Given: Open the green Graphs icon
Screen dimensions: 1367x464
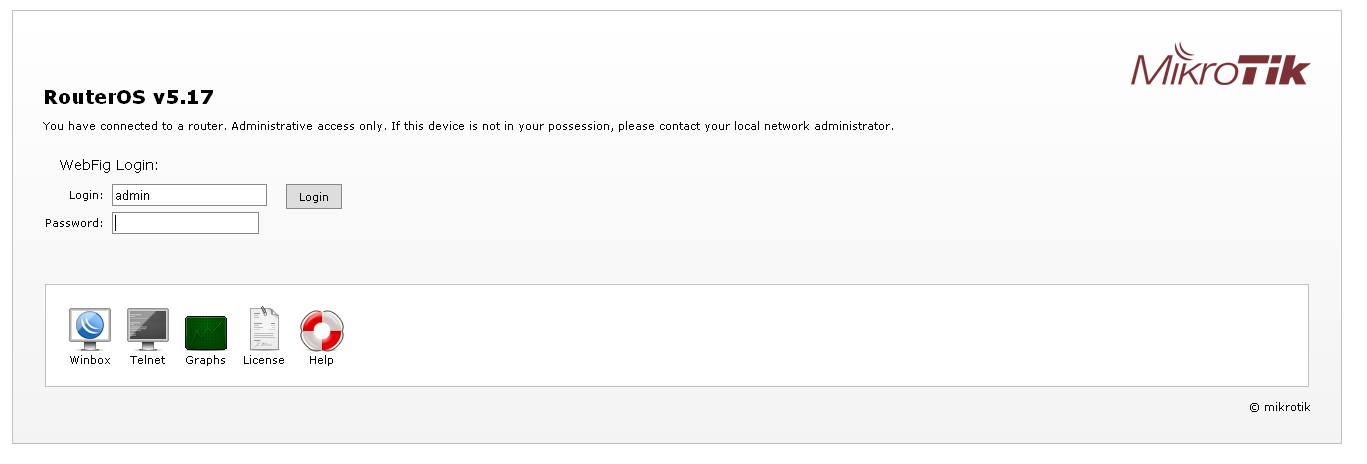Looking at the screenshot, I should pyautogui.click(x=206, y=332).
